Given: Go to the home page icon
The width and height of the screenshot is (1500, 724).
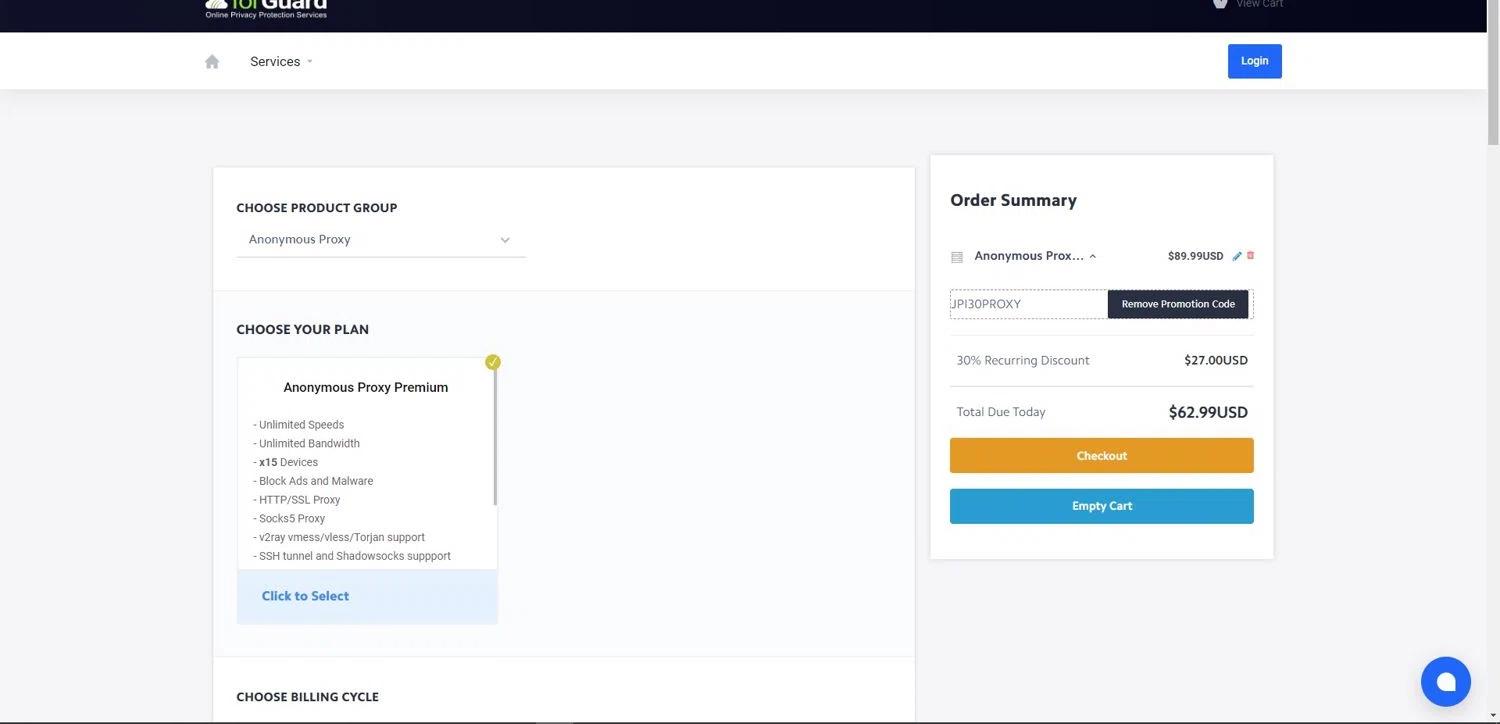Looking at the screenshot, I should pos(212,61).
